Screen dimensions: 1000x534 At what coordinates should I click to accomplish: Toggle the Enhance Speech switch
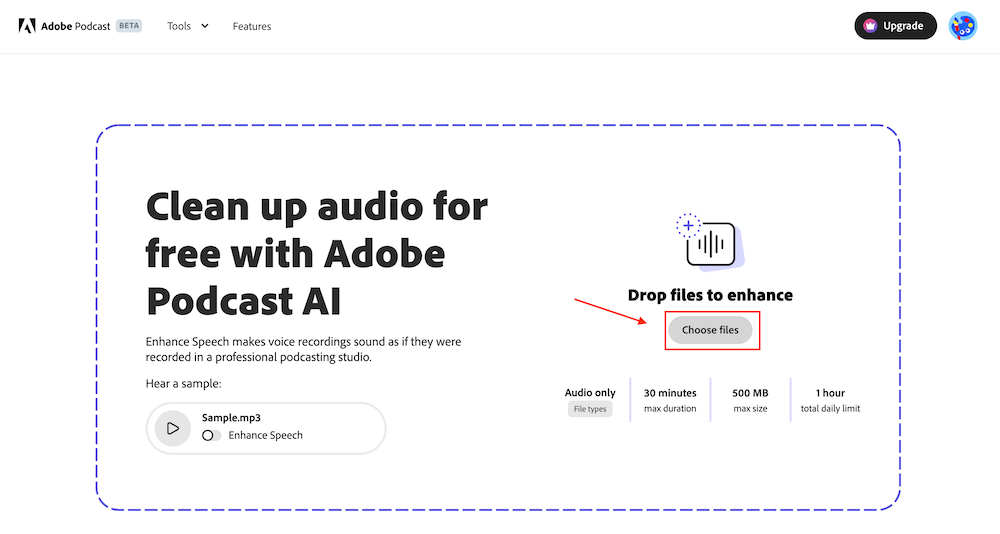coord(211,435)
